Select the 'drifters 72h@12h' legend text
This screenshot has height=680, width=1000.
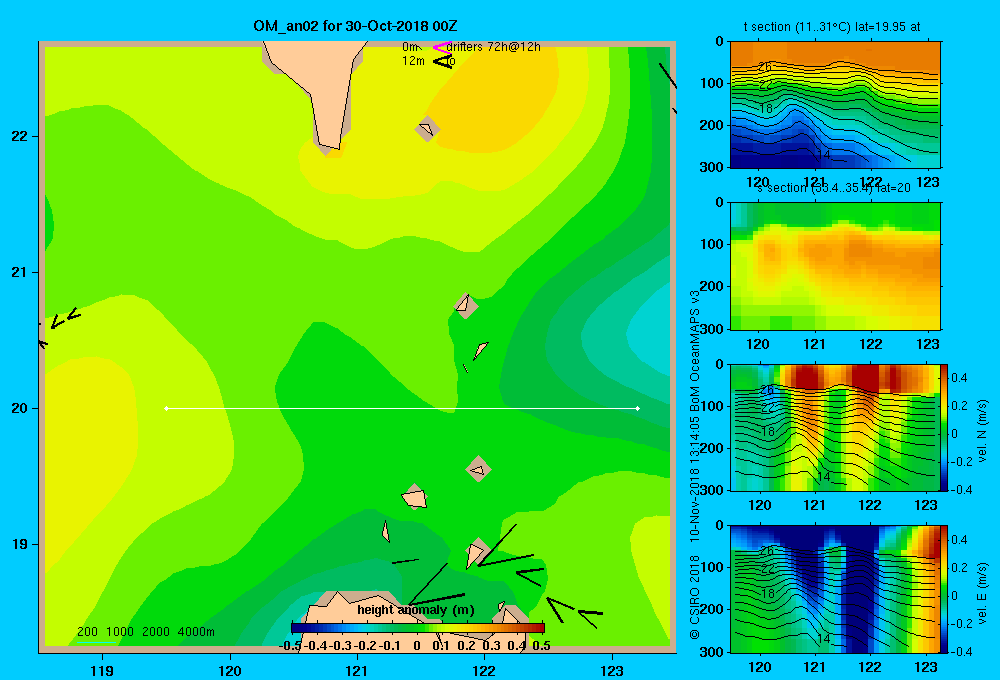(494, 47)
